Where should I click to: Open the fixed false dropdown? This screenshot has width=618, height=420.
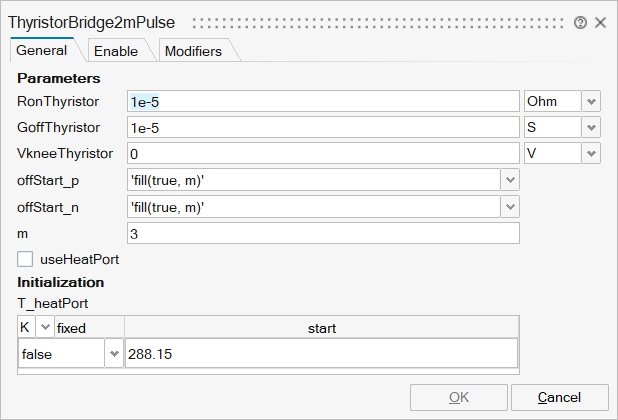click(113, 354)
